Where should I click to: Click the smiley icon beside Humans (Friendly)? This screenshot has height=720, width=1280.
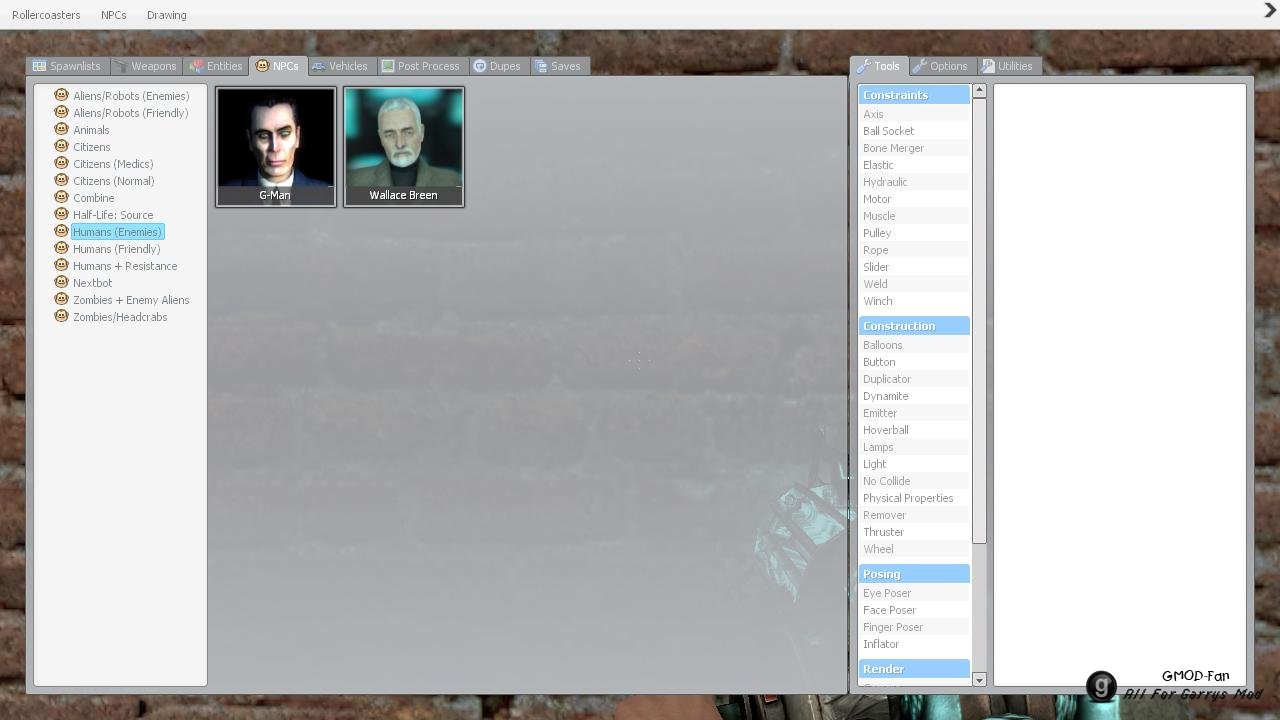tap(61, 248)
